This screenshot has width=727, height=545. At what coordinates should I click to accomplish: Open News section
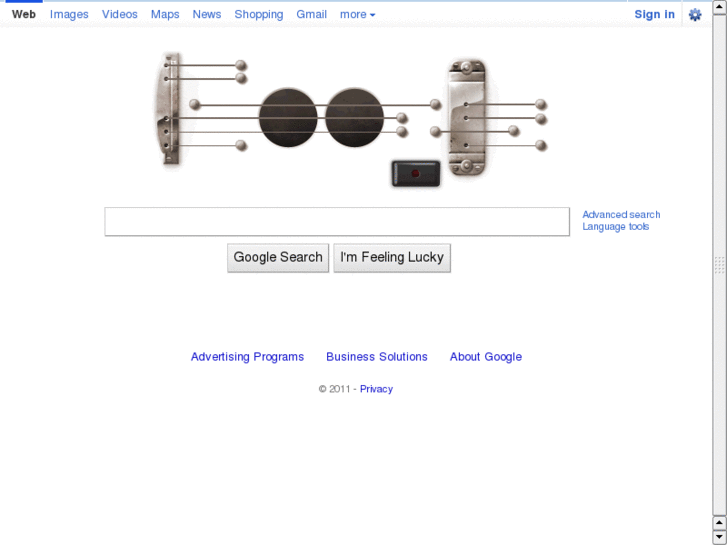tap(207, 15)
